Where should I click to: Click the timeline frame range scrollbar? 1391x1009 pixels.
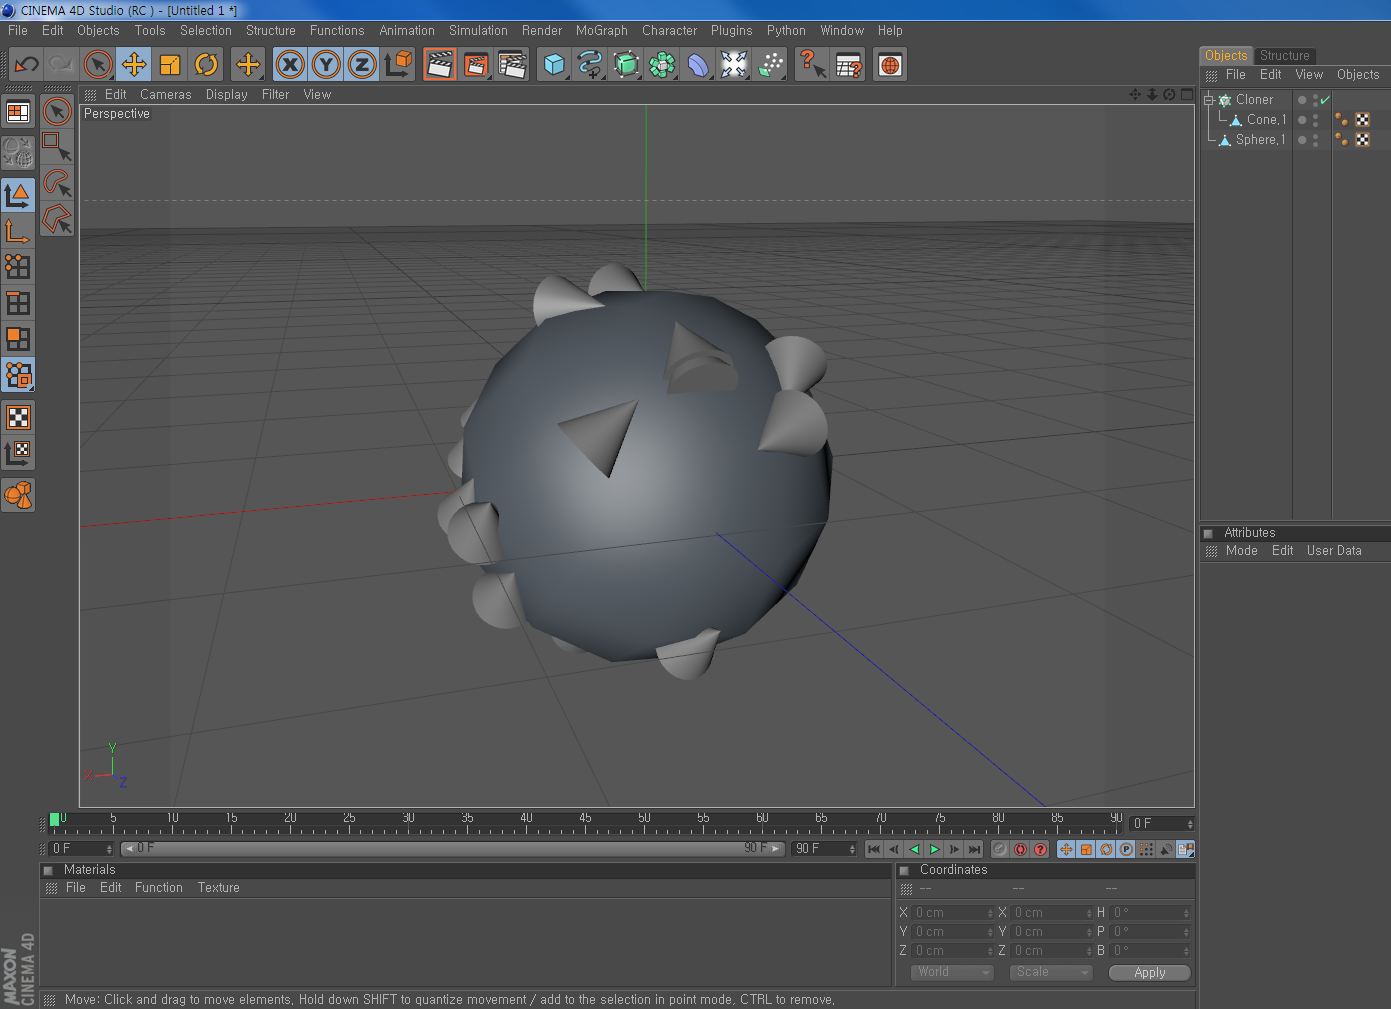coord(453,849)
